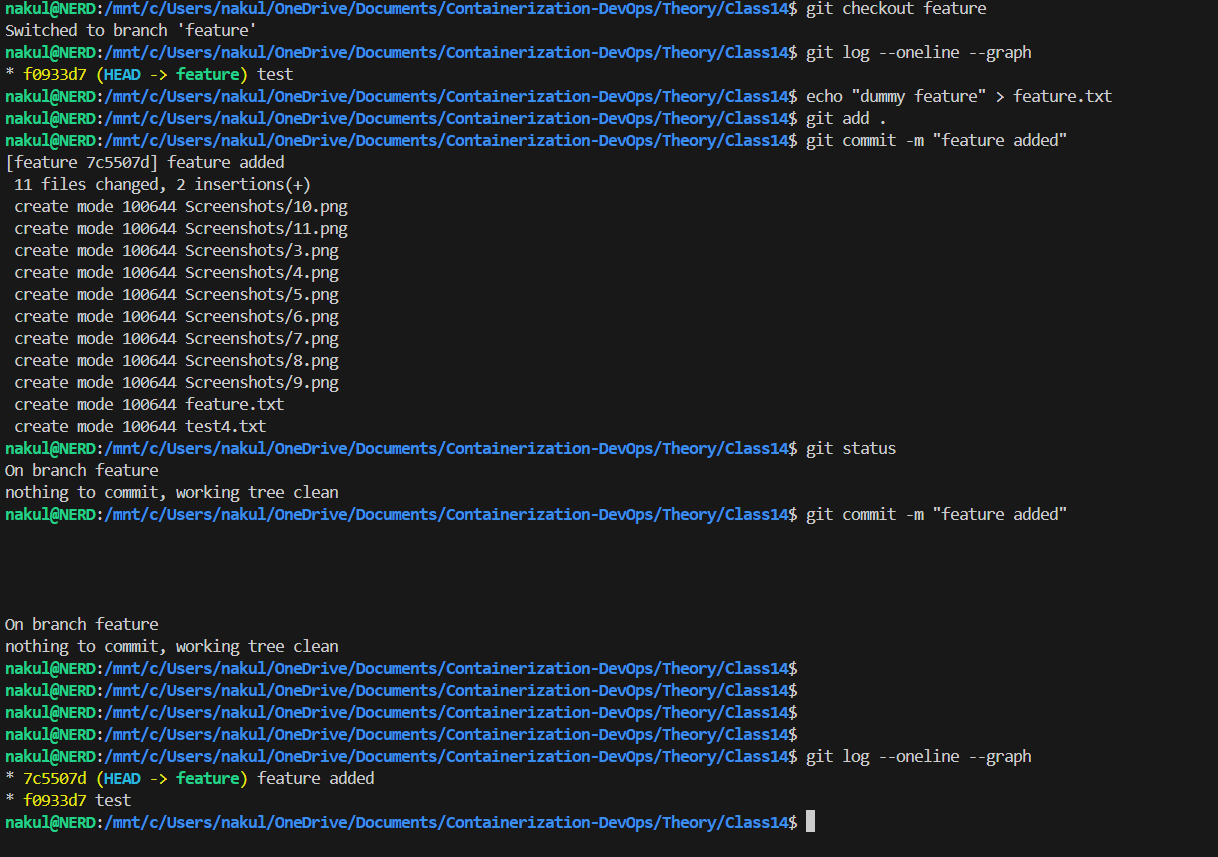Click the 'Screenshots/8.png' create mode line

click(177, 361)
